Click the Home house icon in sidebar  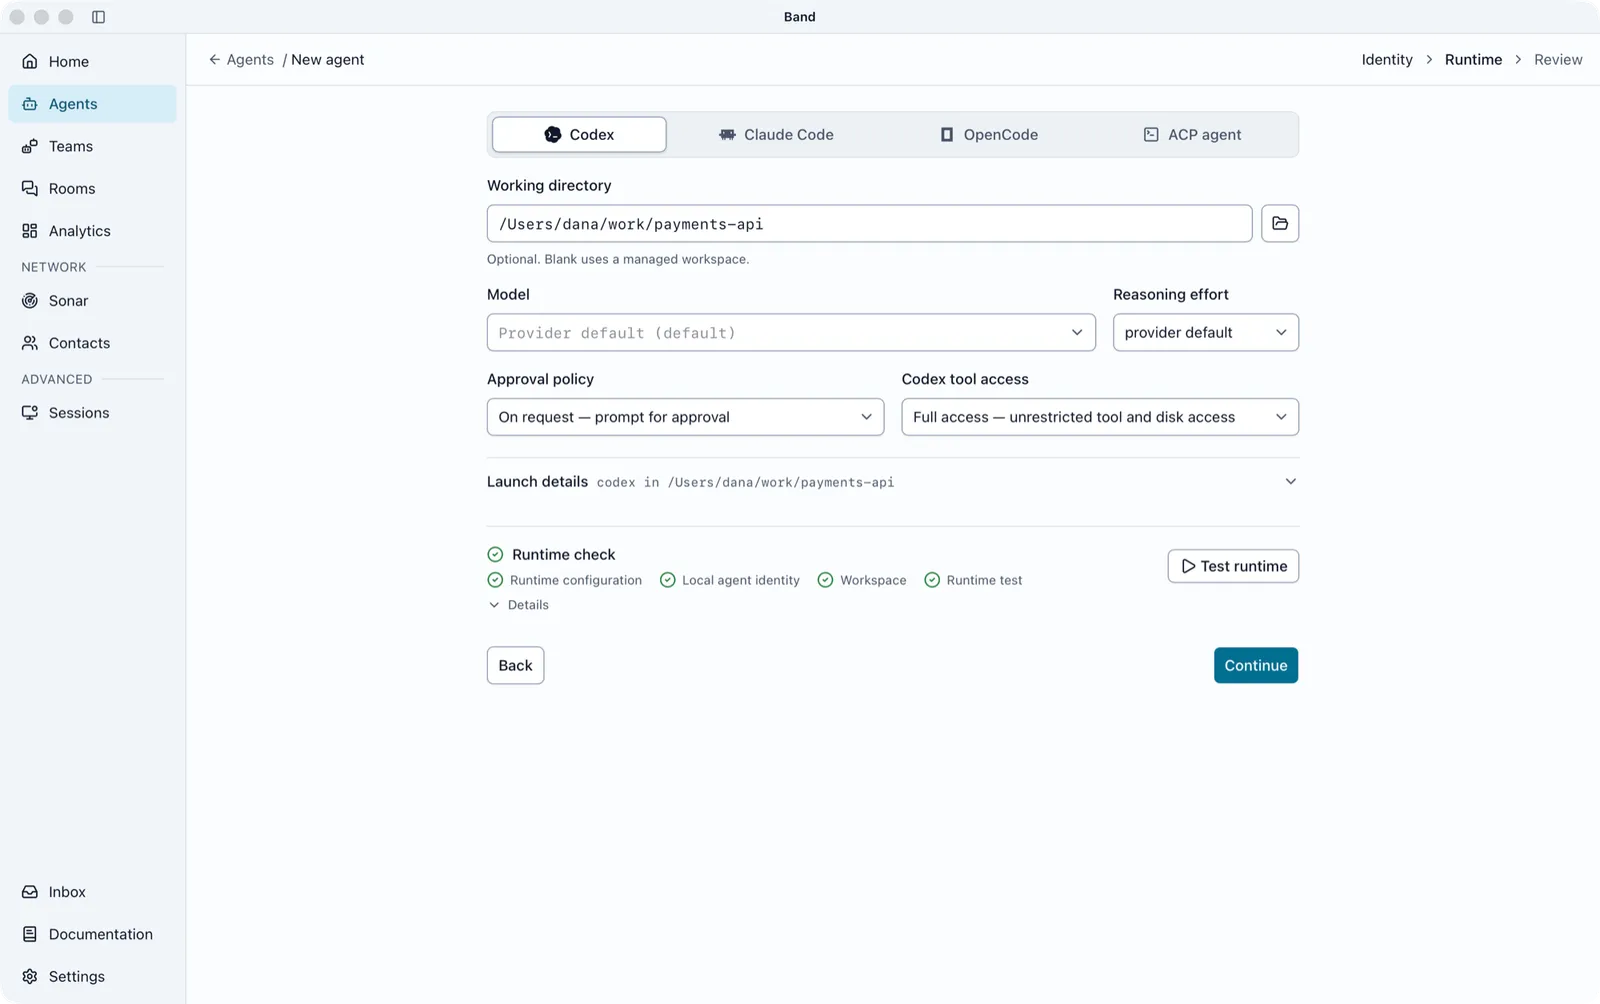[30, 61]
